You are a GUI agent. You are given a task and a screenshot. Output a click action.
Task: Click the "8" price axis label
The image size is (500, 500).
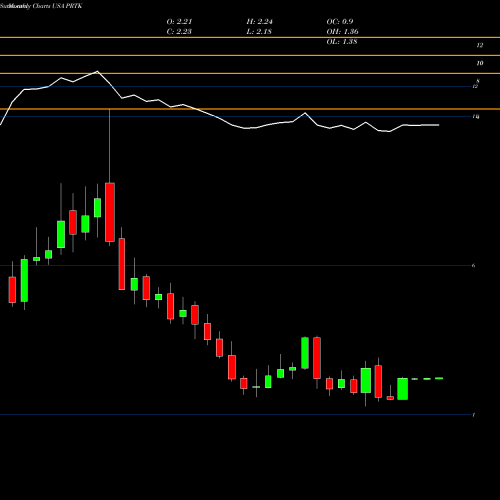(478, 81)
